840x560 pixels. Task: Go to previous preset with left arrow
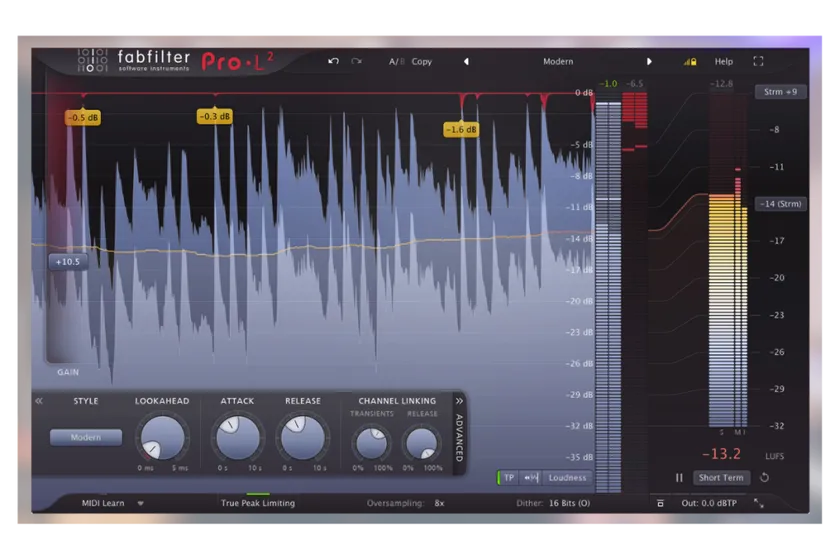(466, 62)
